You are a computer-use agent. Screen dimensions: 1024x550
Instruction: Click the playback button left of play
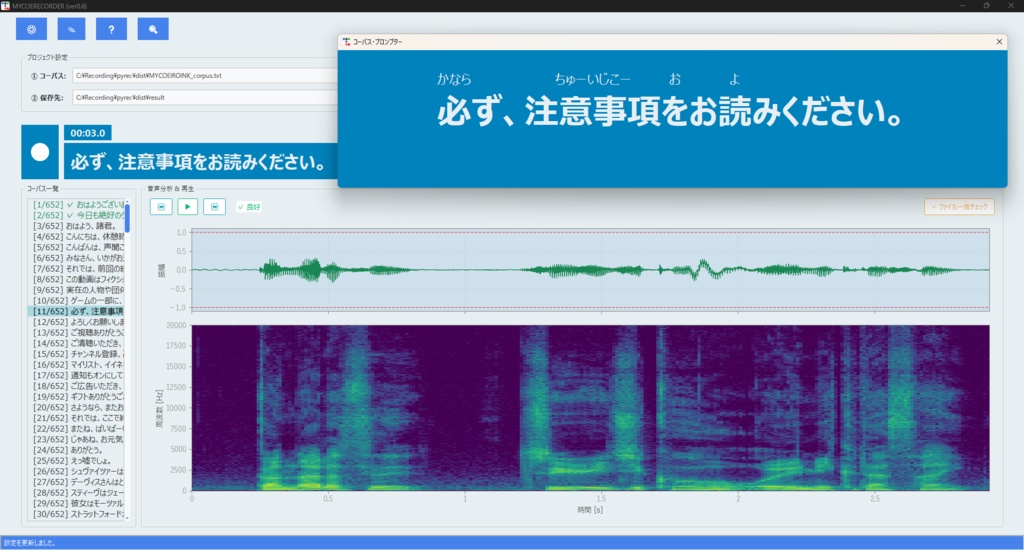(161, 206)
